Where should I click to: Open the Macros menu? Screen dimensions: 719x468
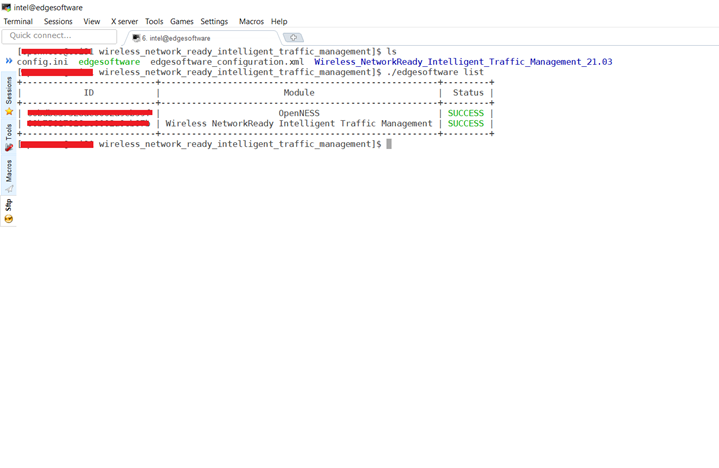click(251, 22)
